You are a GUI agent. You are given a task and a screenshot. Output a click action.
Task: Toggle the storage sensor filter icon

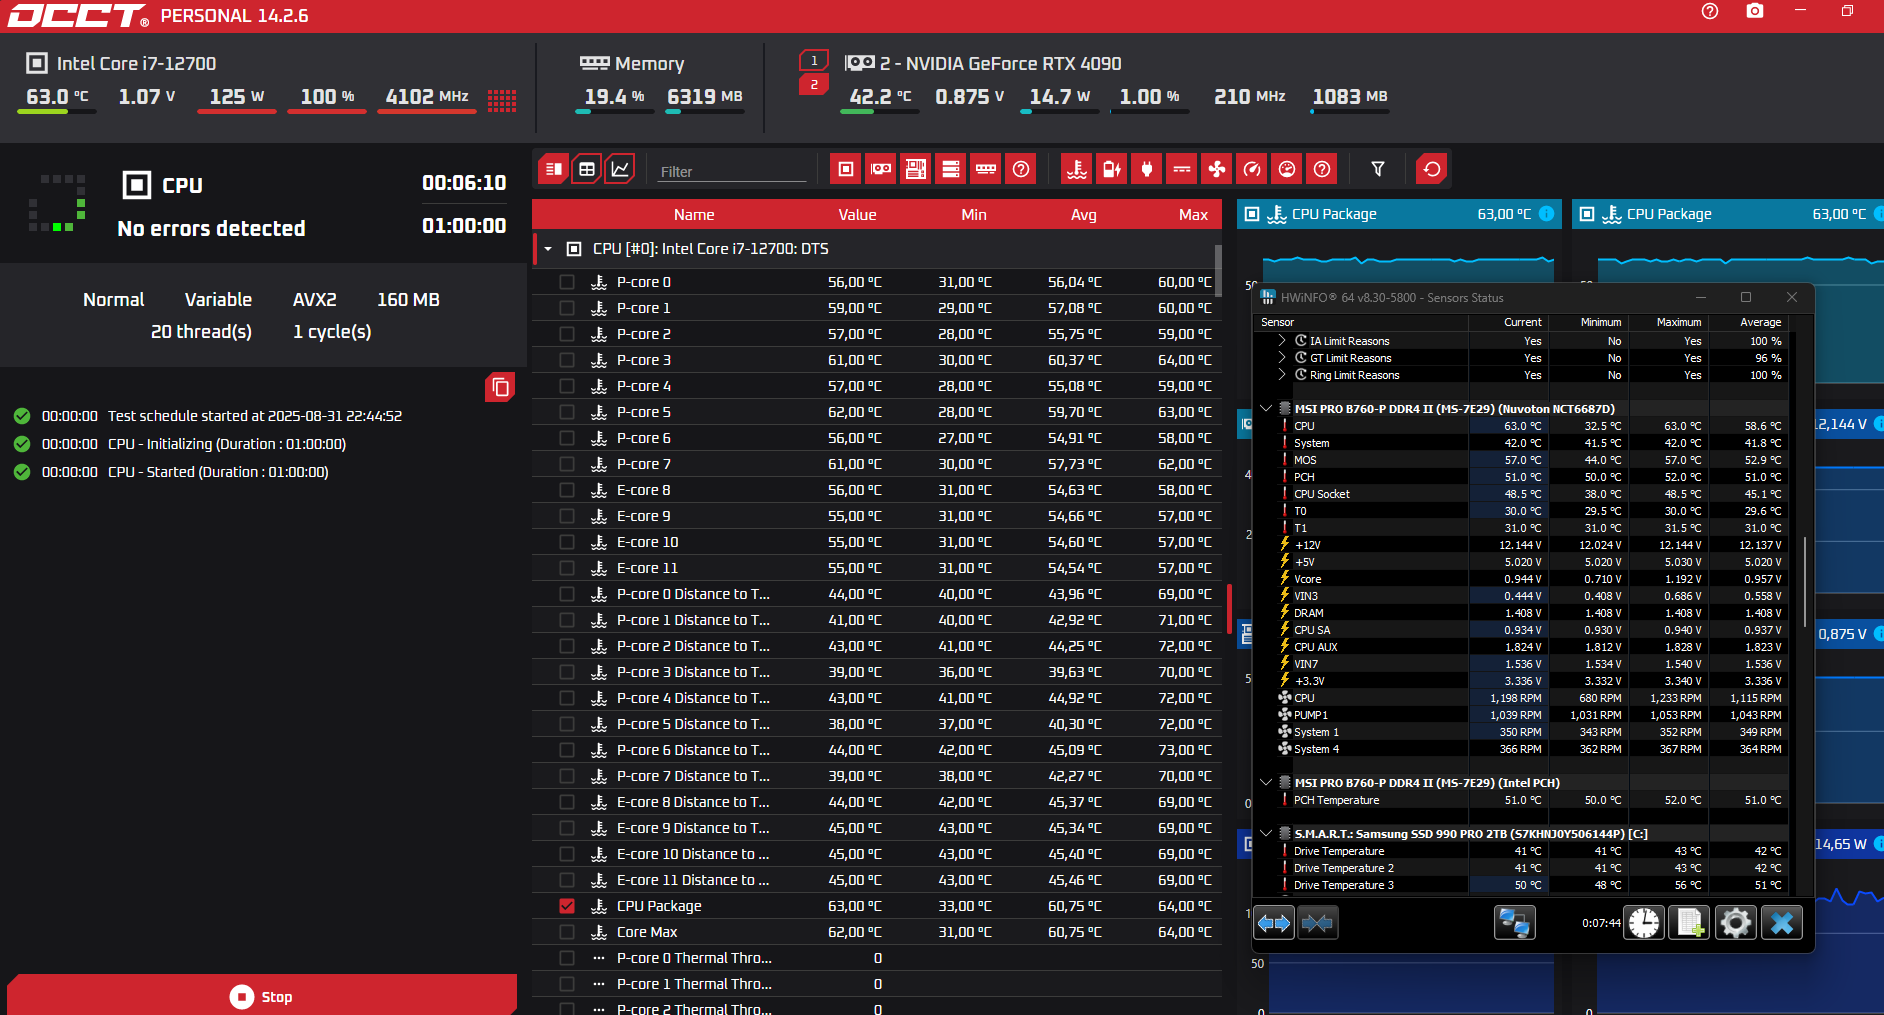[951, 169]
